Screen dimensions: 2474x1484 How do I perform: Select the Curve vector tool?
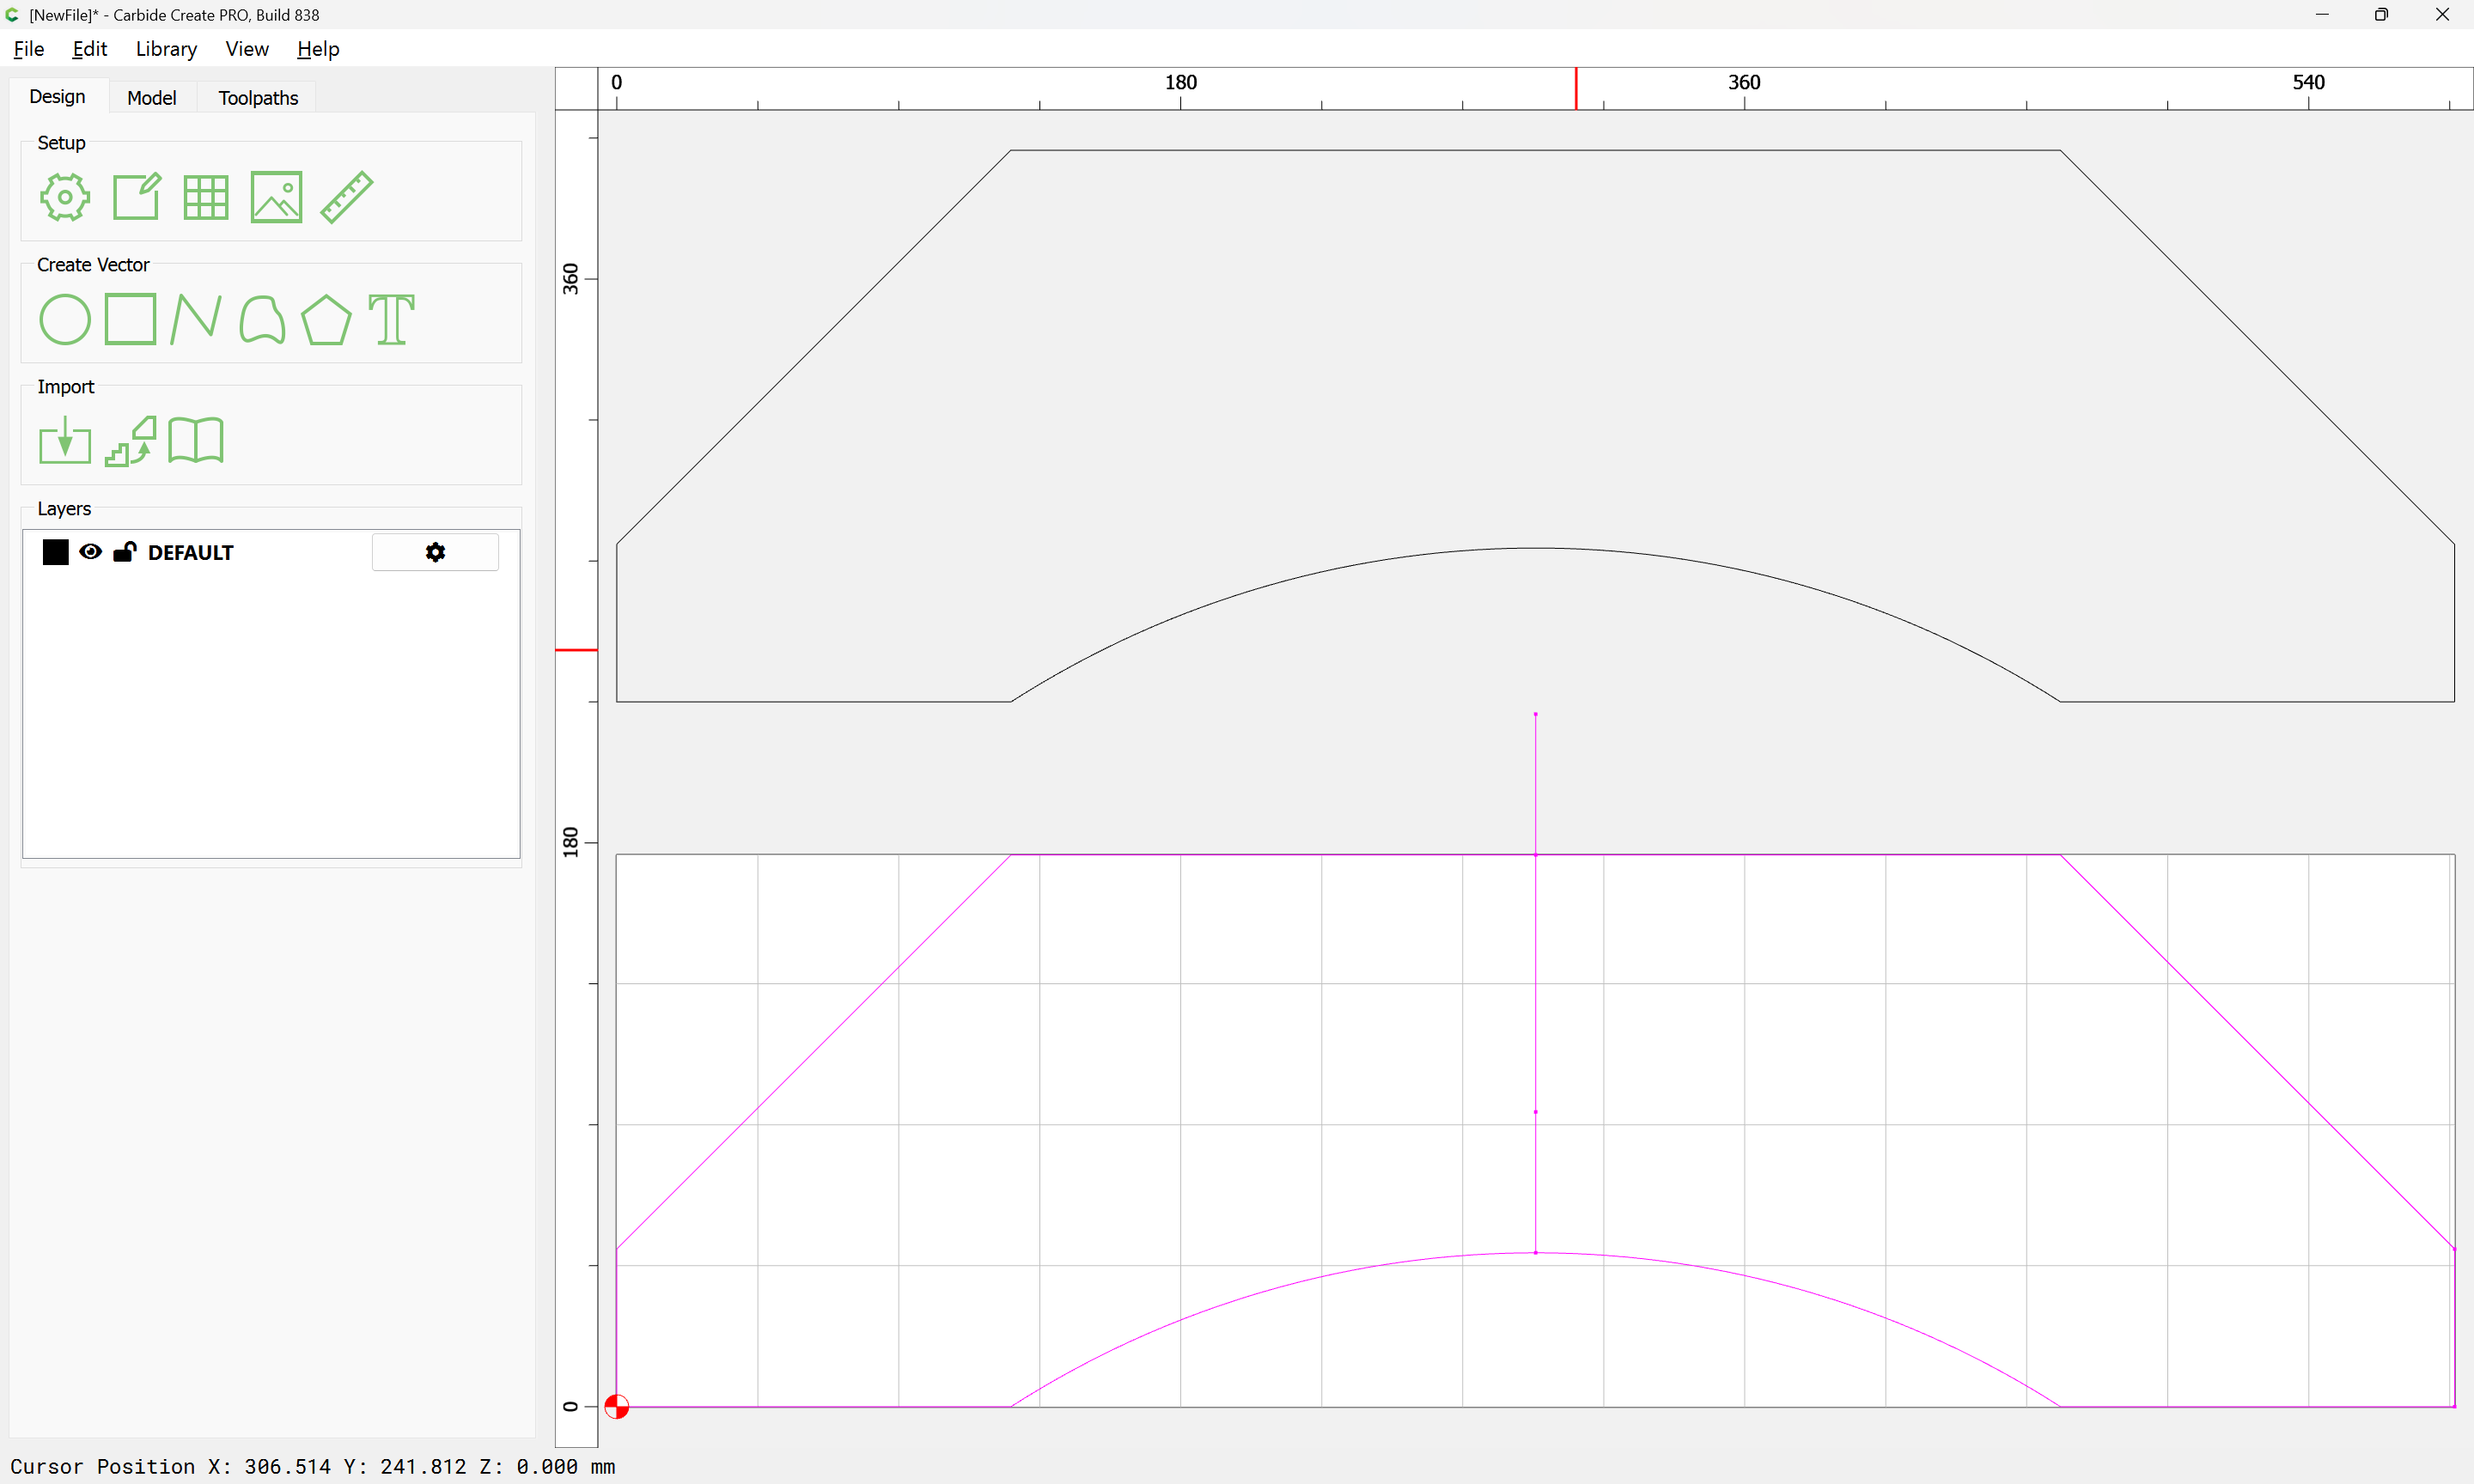tap(262, 320)
